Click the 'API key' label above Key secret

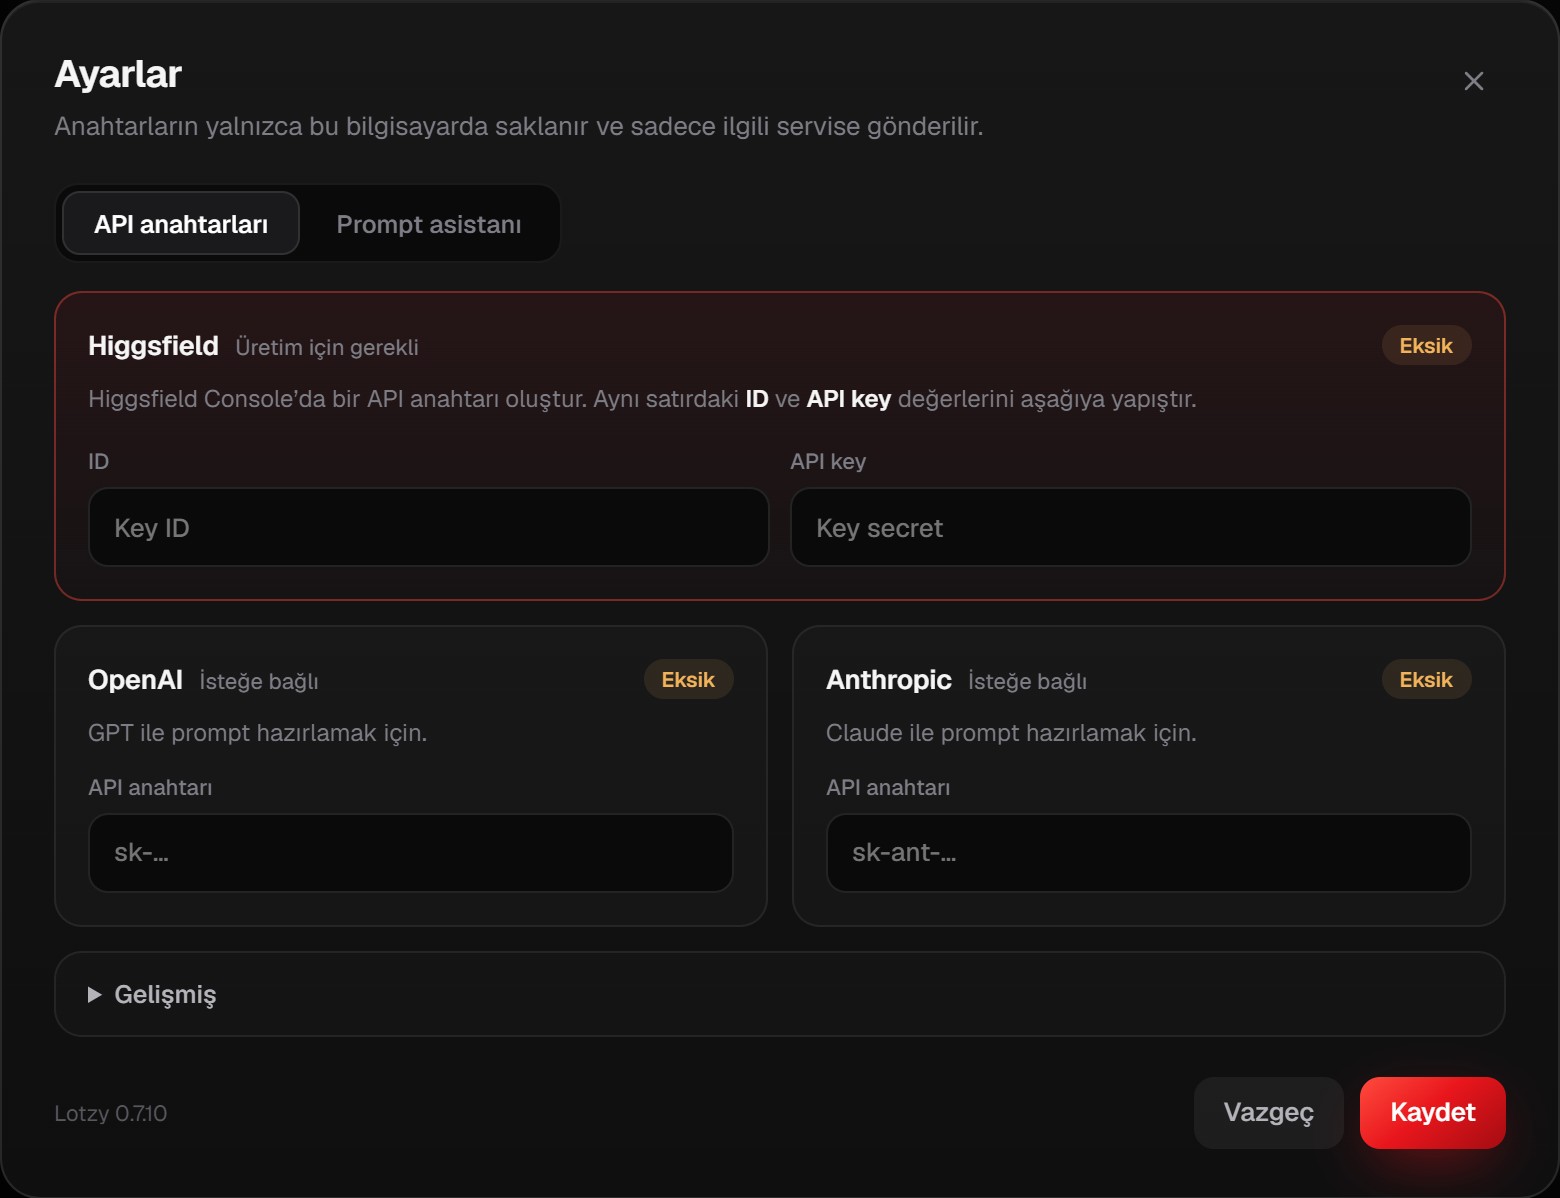point(828,461)
